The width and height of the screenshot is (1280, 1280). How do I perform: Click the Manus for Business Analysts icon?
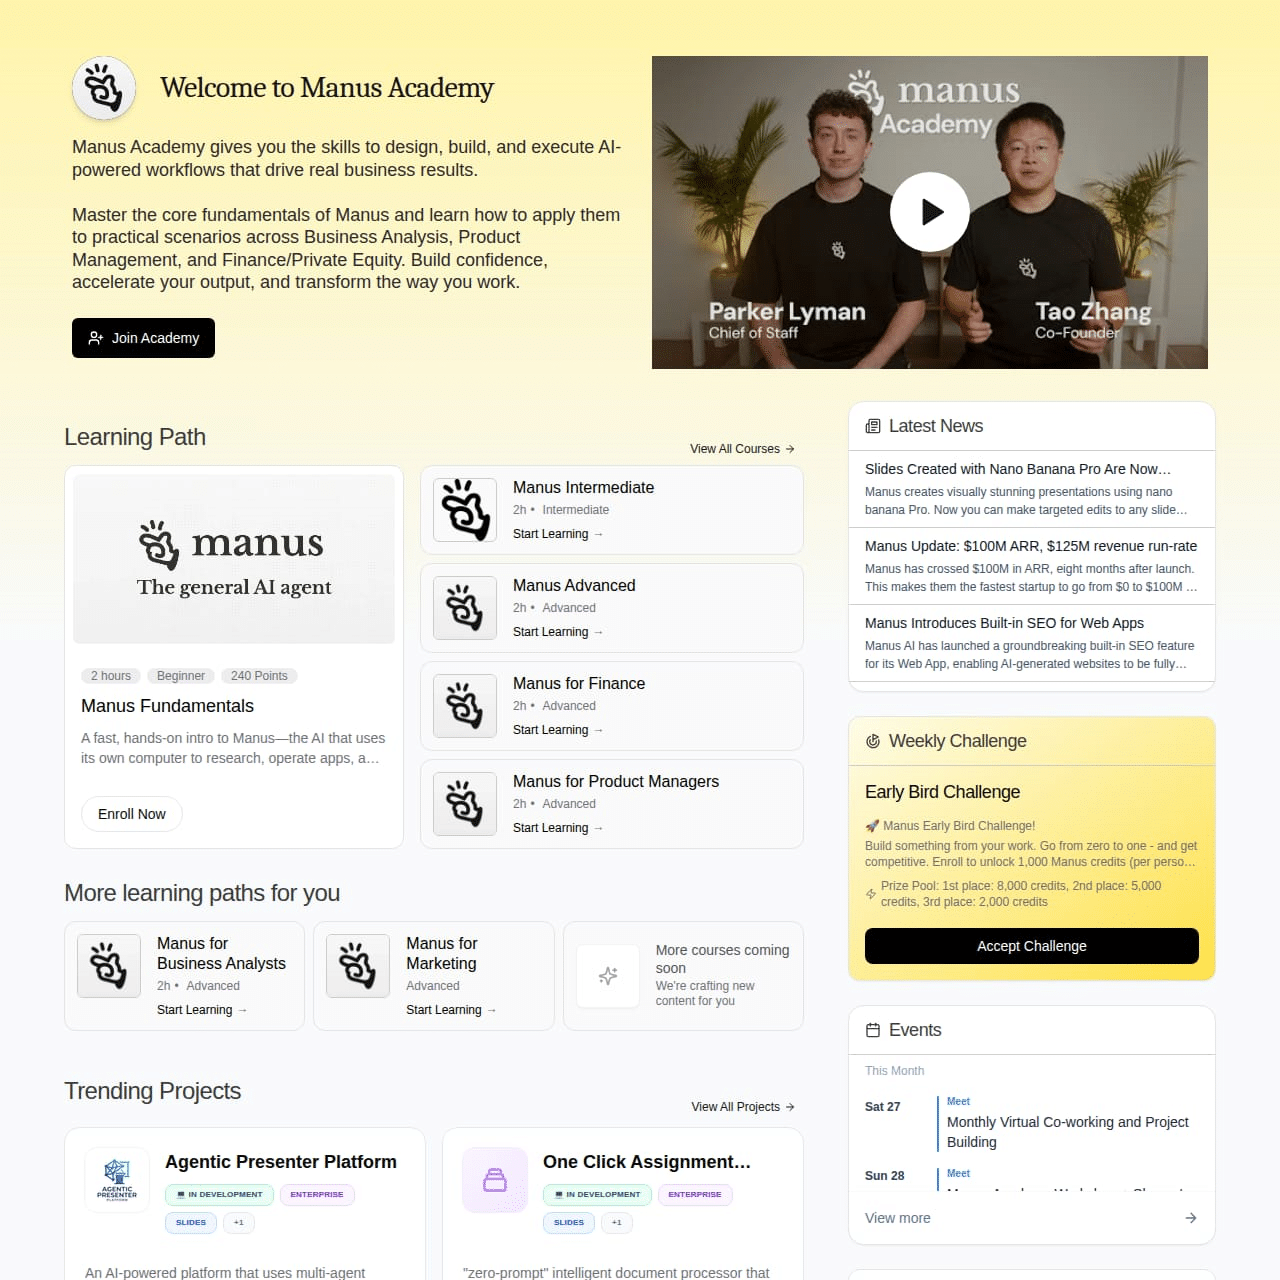coord(109,966)
